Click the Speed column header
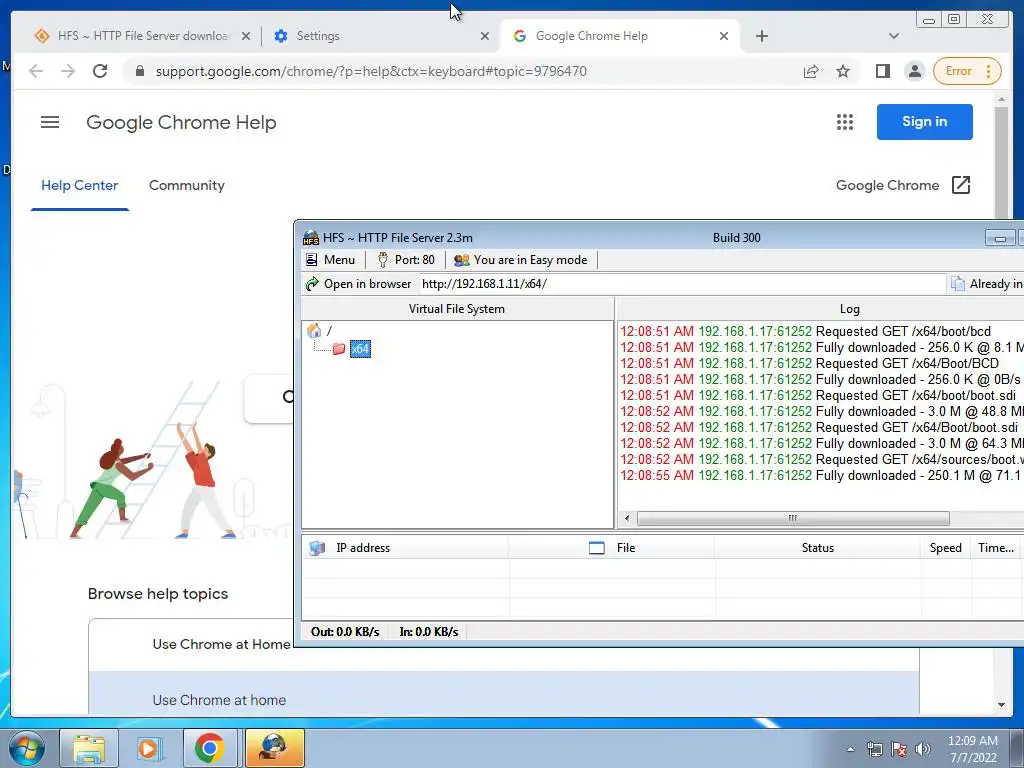This screenshot has height=768, width=1024. 946,548
